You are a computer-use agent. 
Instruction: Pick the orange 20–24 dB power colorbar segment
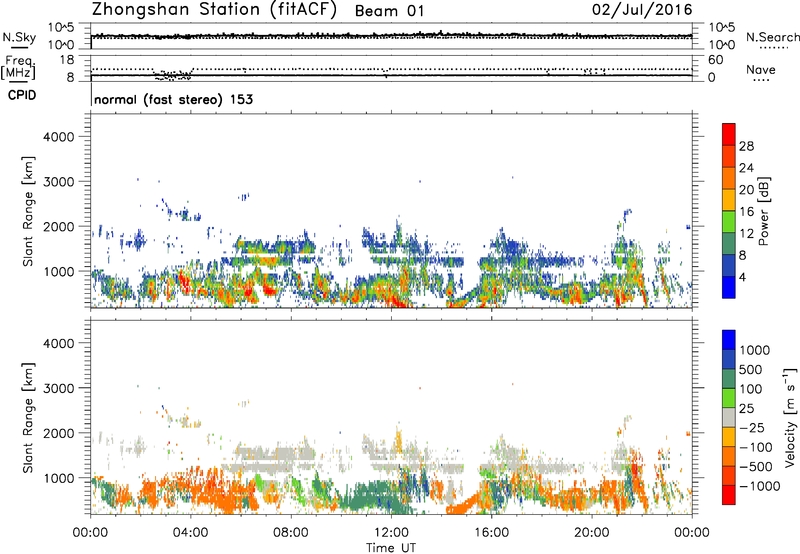(729, 179)
